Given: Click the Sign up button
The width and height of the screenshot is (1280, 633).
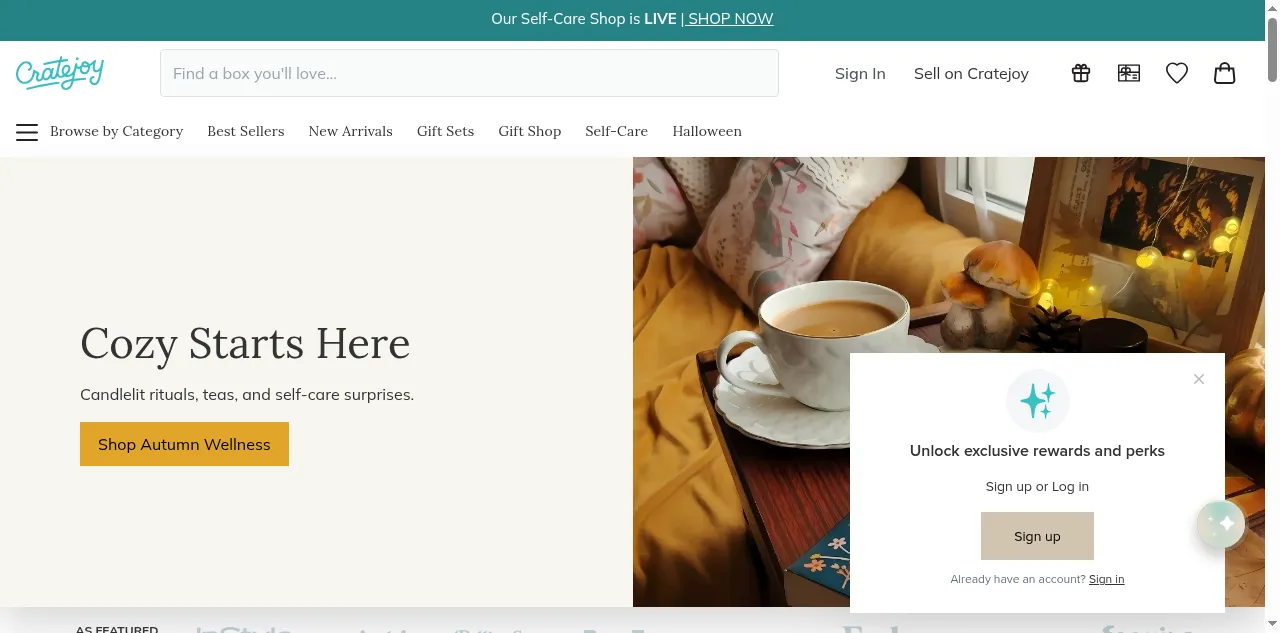Looking at the screenshot, I should [x=1037, y=536].
